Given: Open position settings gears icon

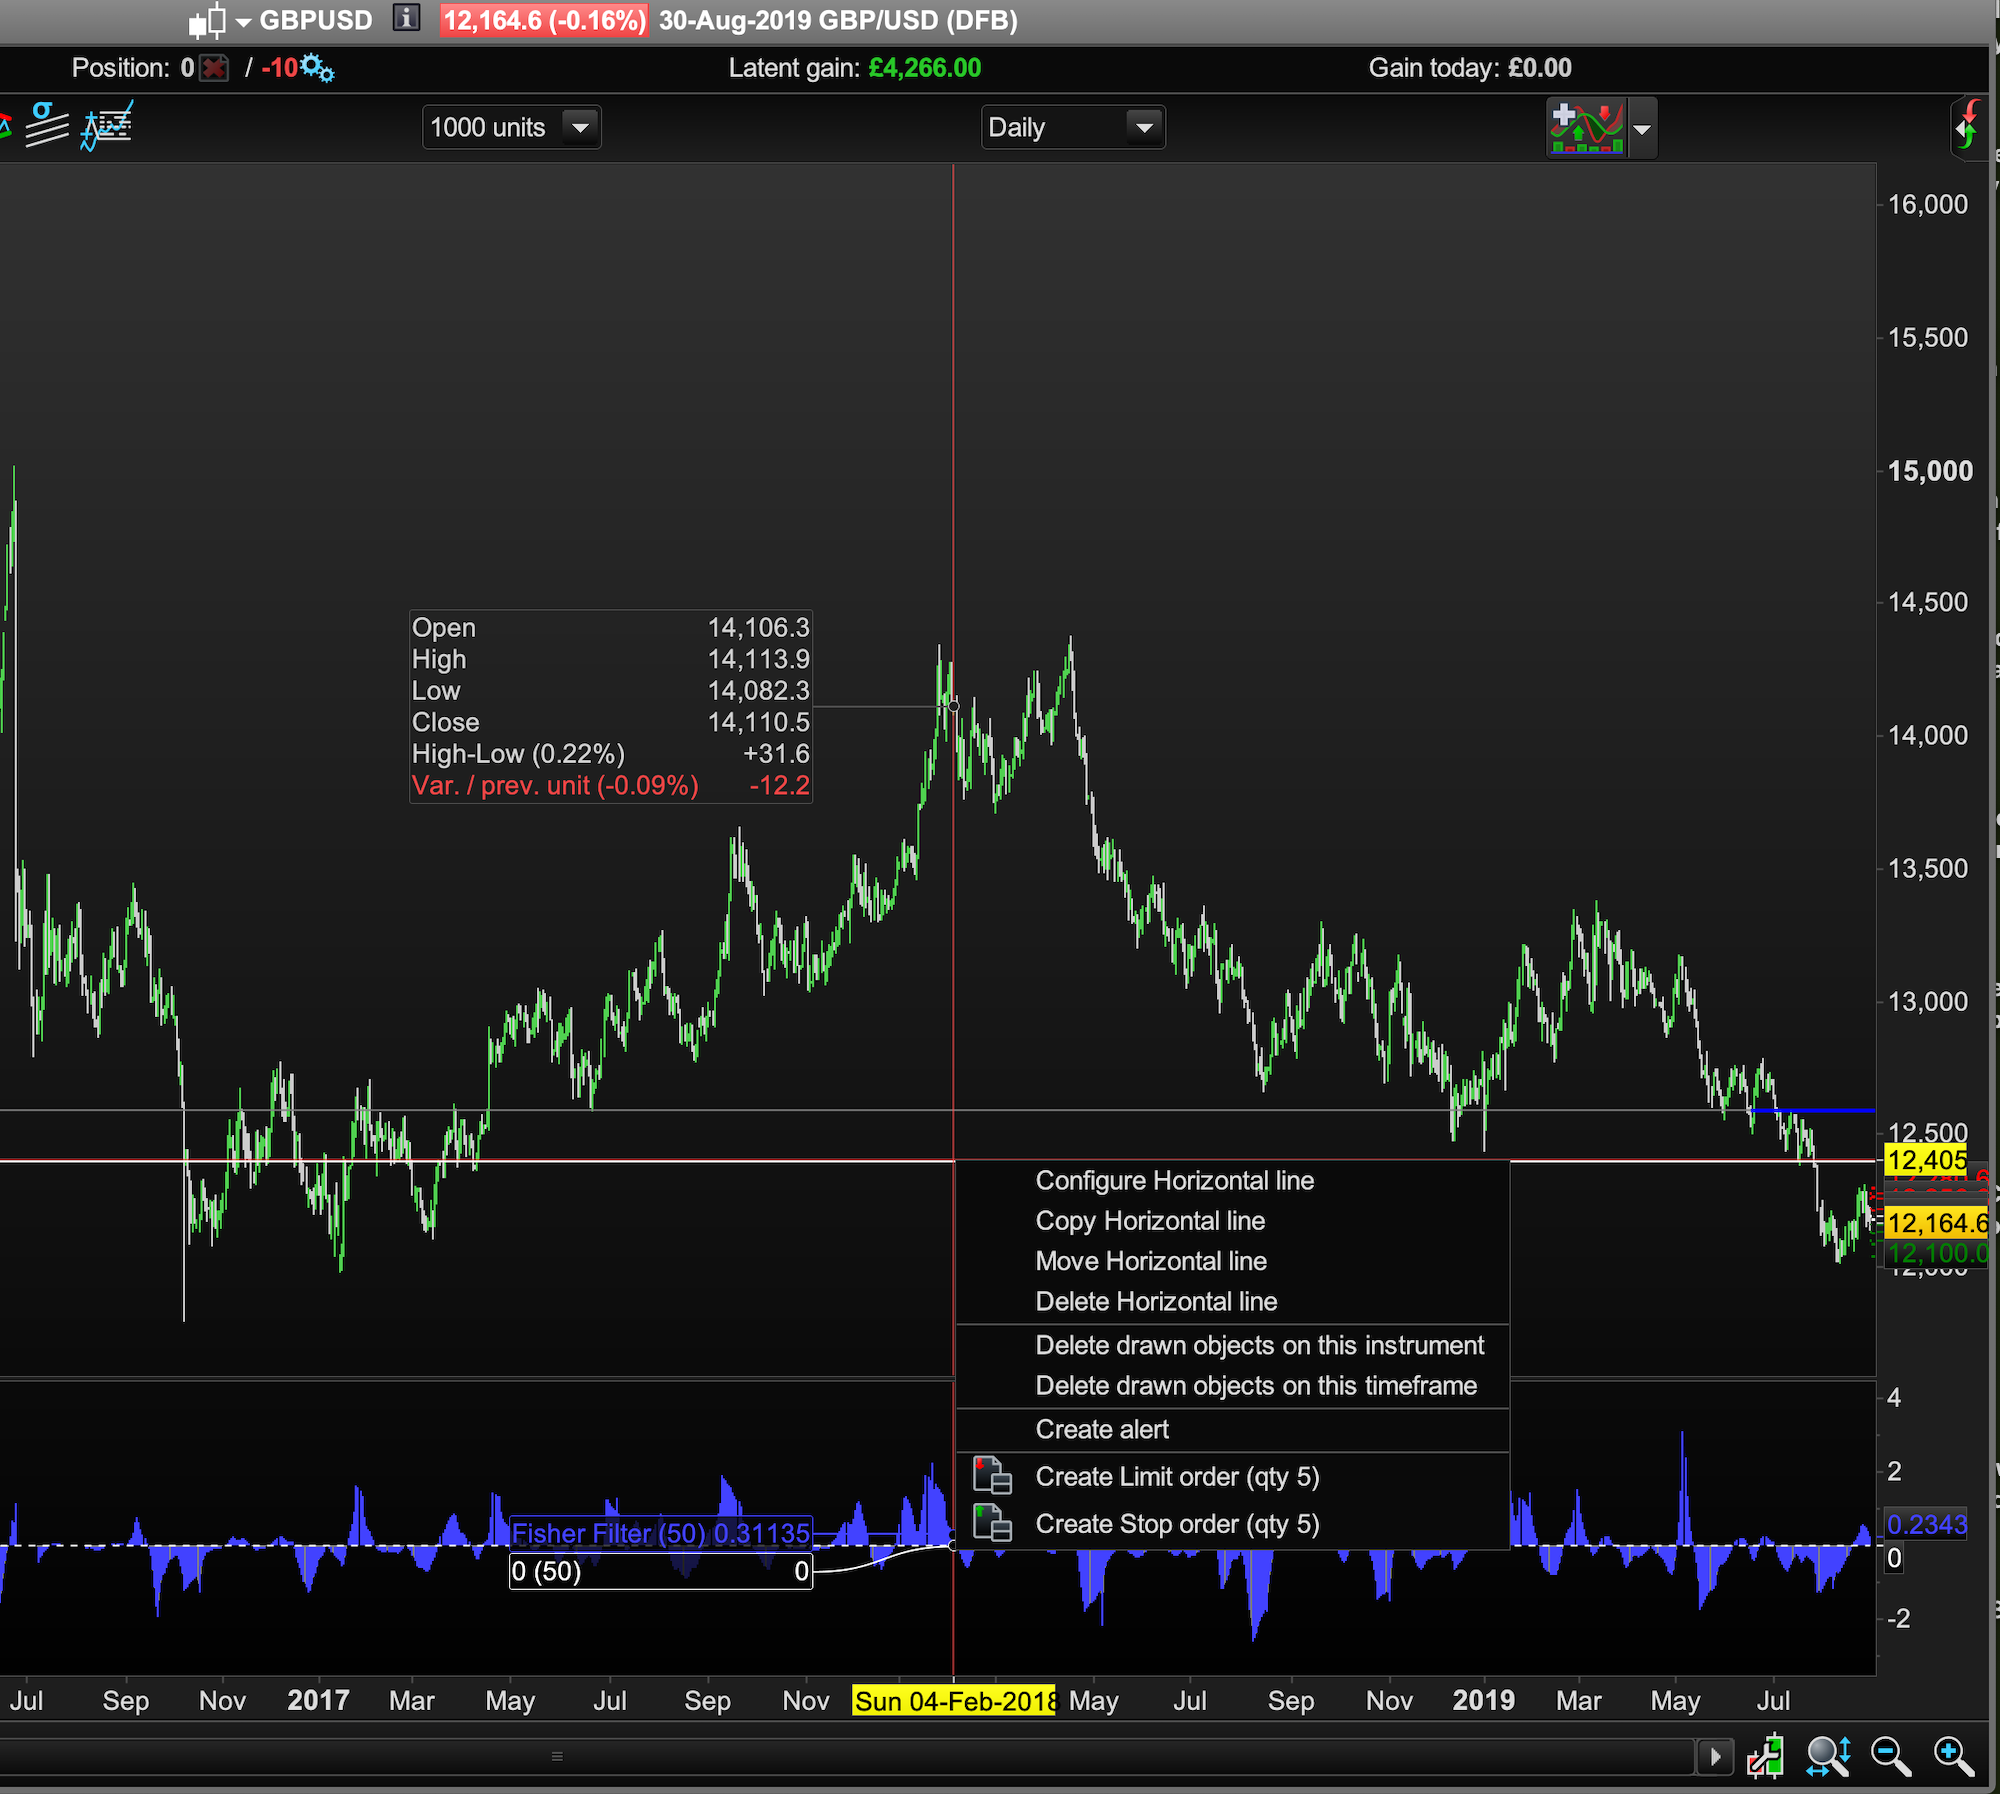Looking at the screenshot, I should (x=318, y=68).
